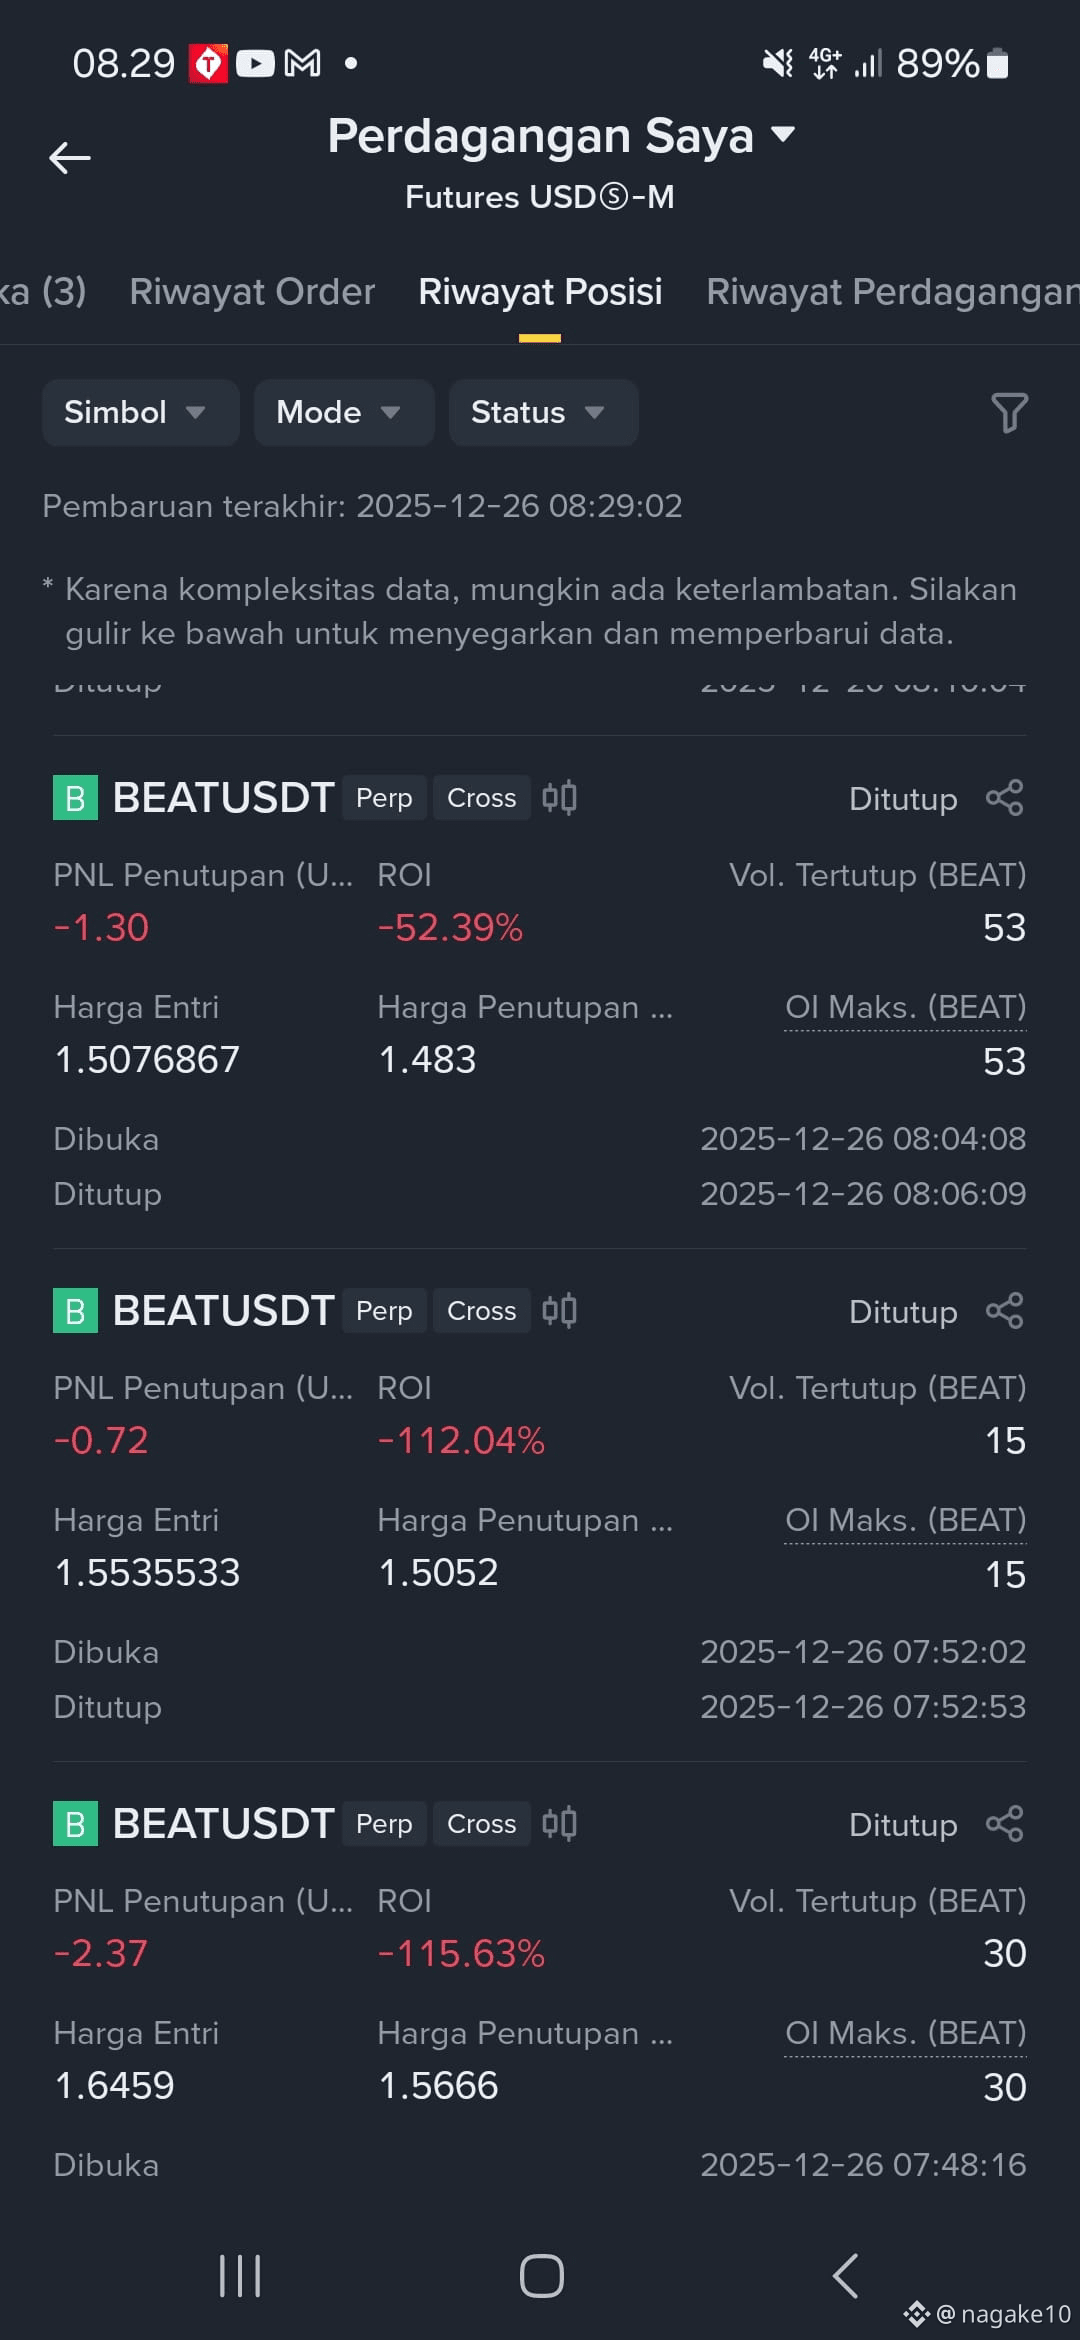Open chart icon for third BEATUSDT entry
1080x2340 pixels.
(559, 1824)
